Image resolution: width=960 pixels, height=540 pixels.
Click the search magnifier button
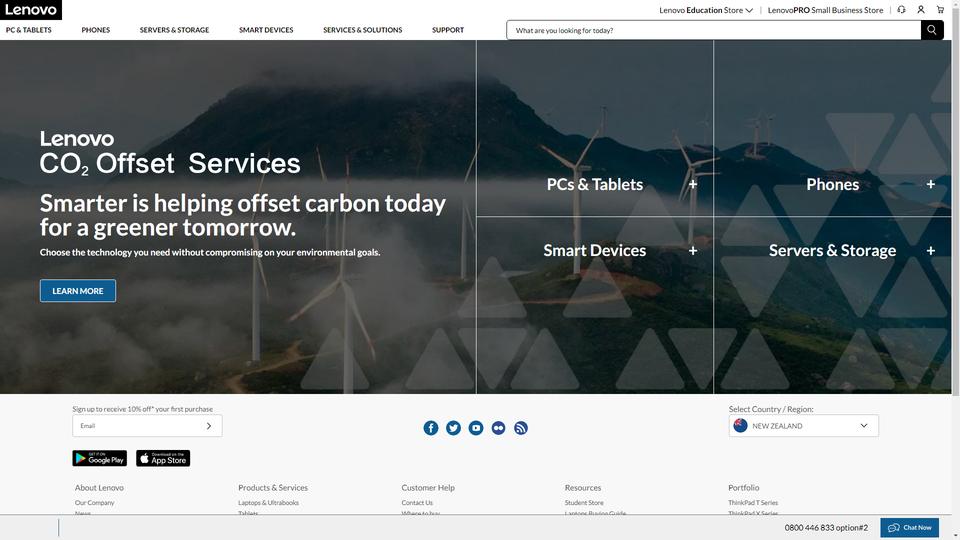[932, 29]
